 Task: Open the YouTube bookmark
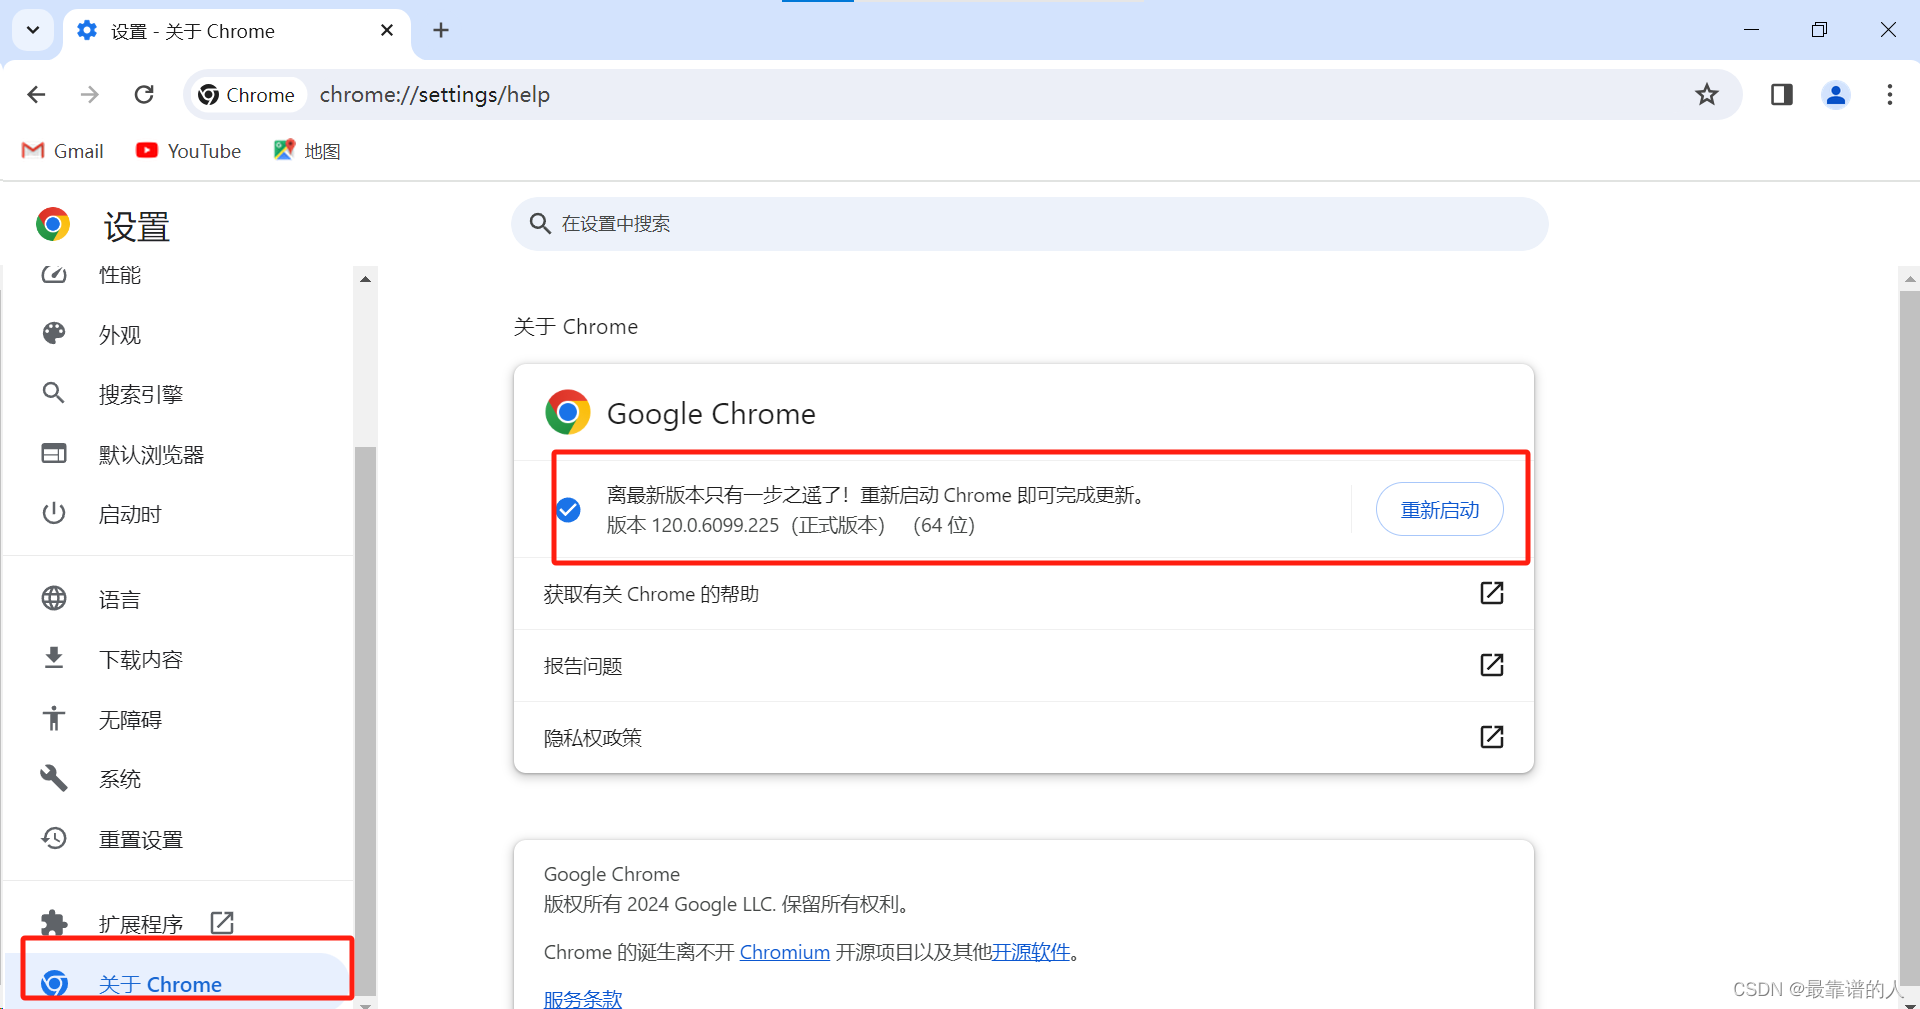[x=189, y=151]
